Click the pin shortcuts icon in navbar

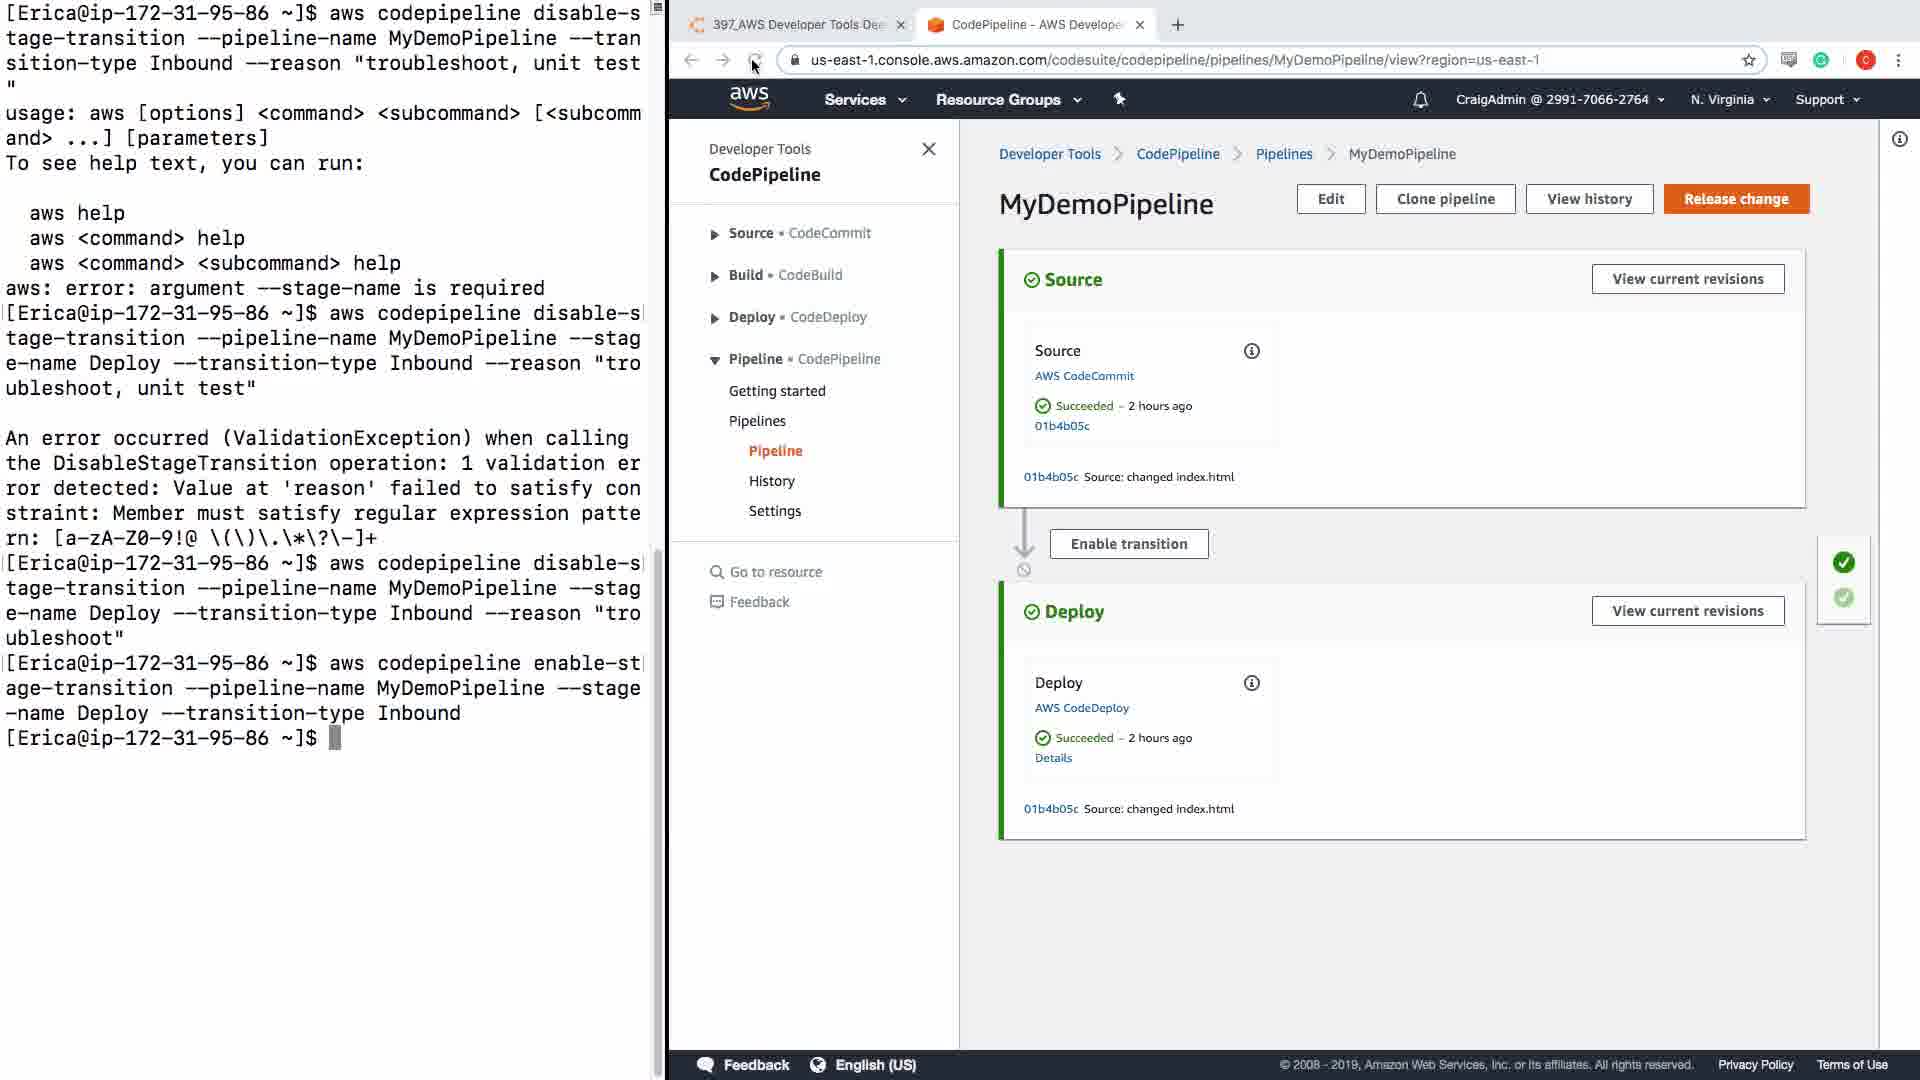[1119, 99]
